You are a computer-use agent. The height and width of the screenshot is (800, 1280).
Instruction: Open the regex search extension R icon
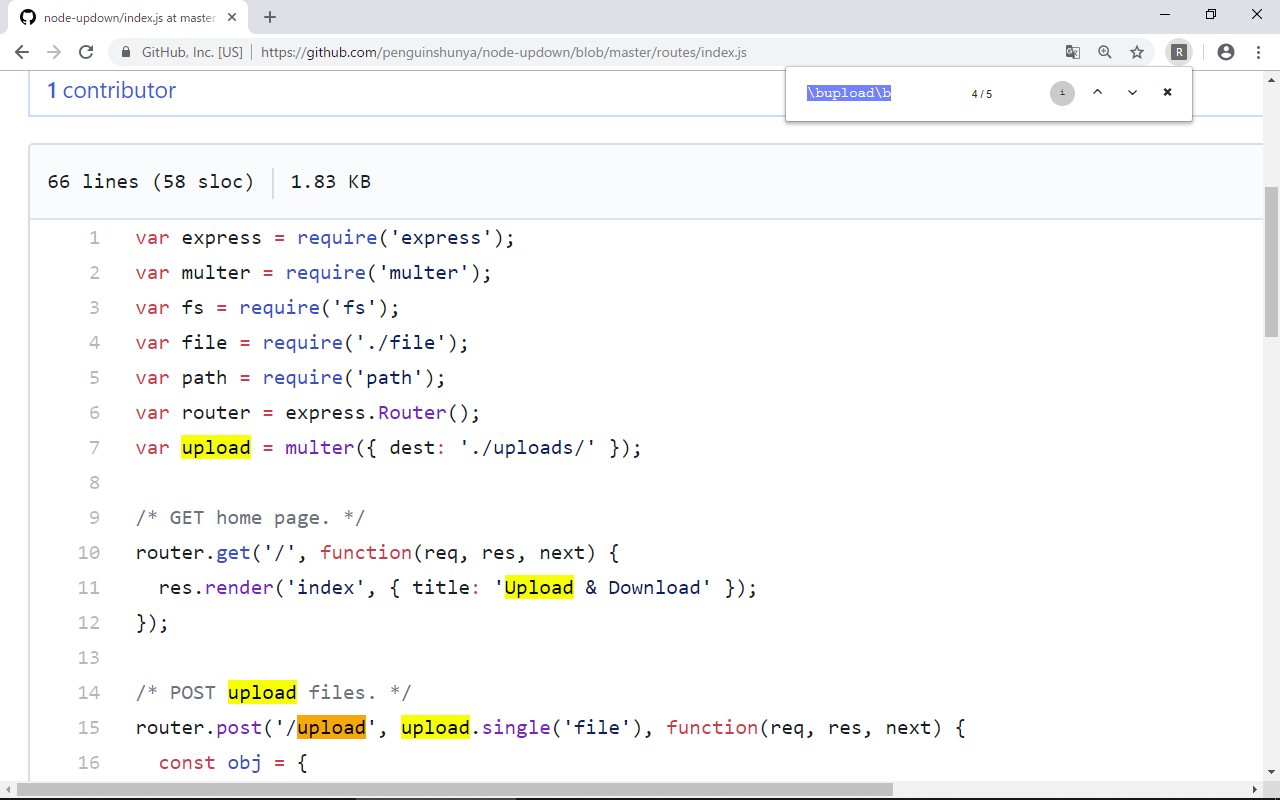(x=1179, y=52)
